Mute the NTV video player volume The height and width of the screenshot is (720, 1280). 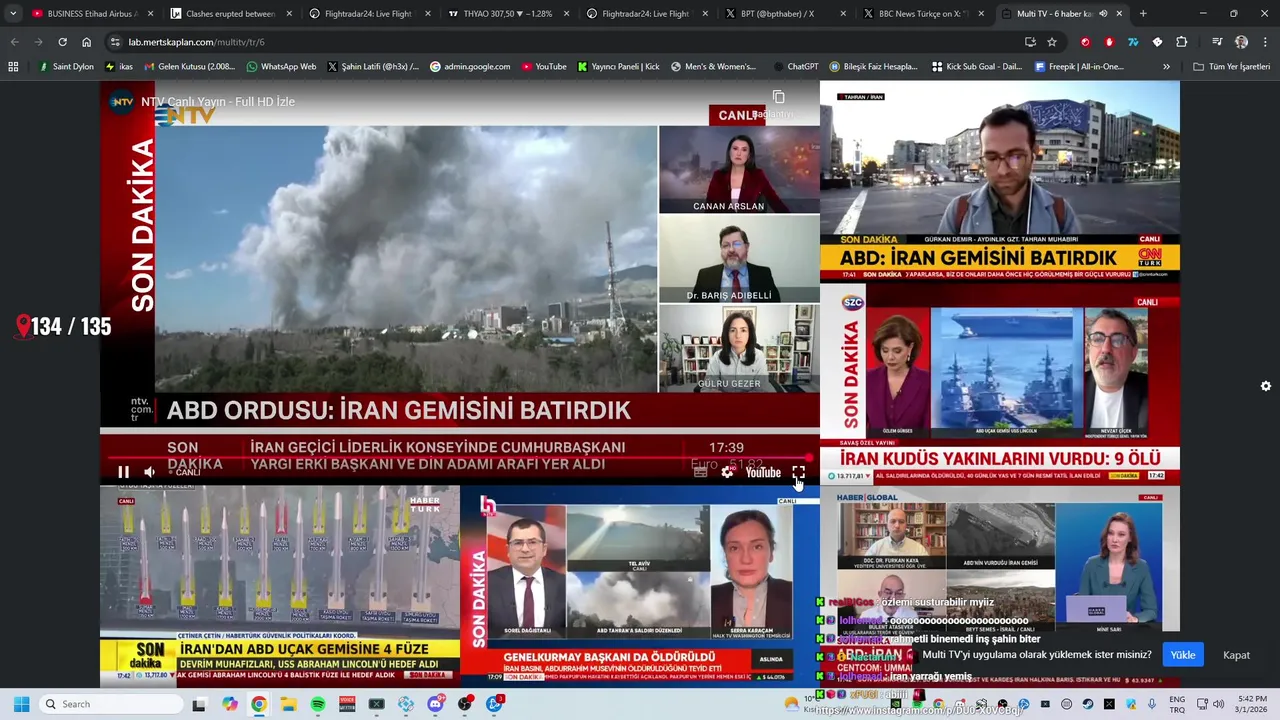149,472
